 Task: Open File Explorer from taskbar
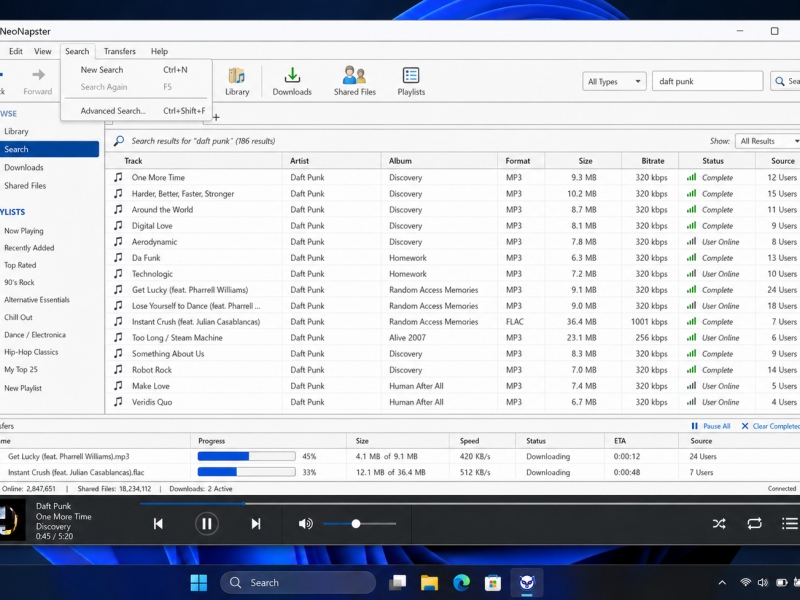[429, 583]
